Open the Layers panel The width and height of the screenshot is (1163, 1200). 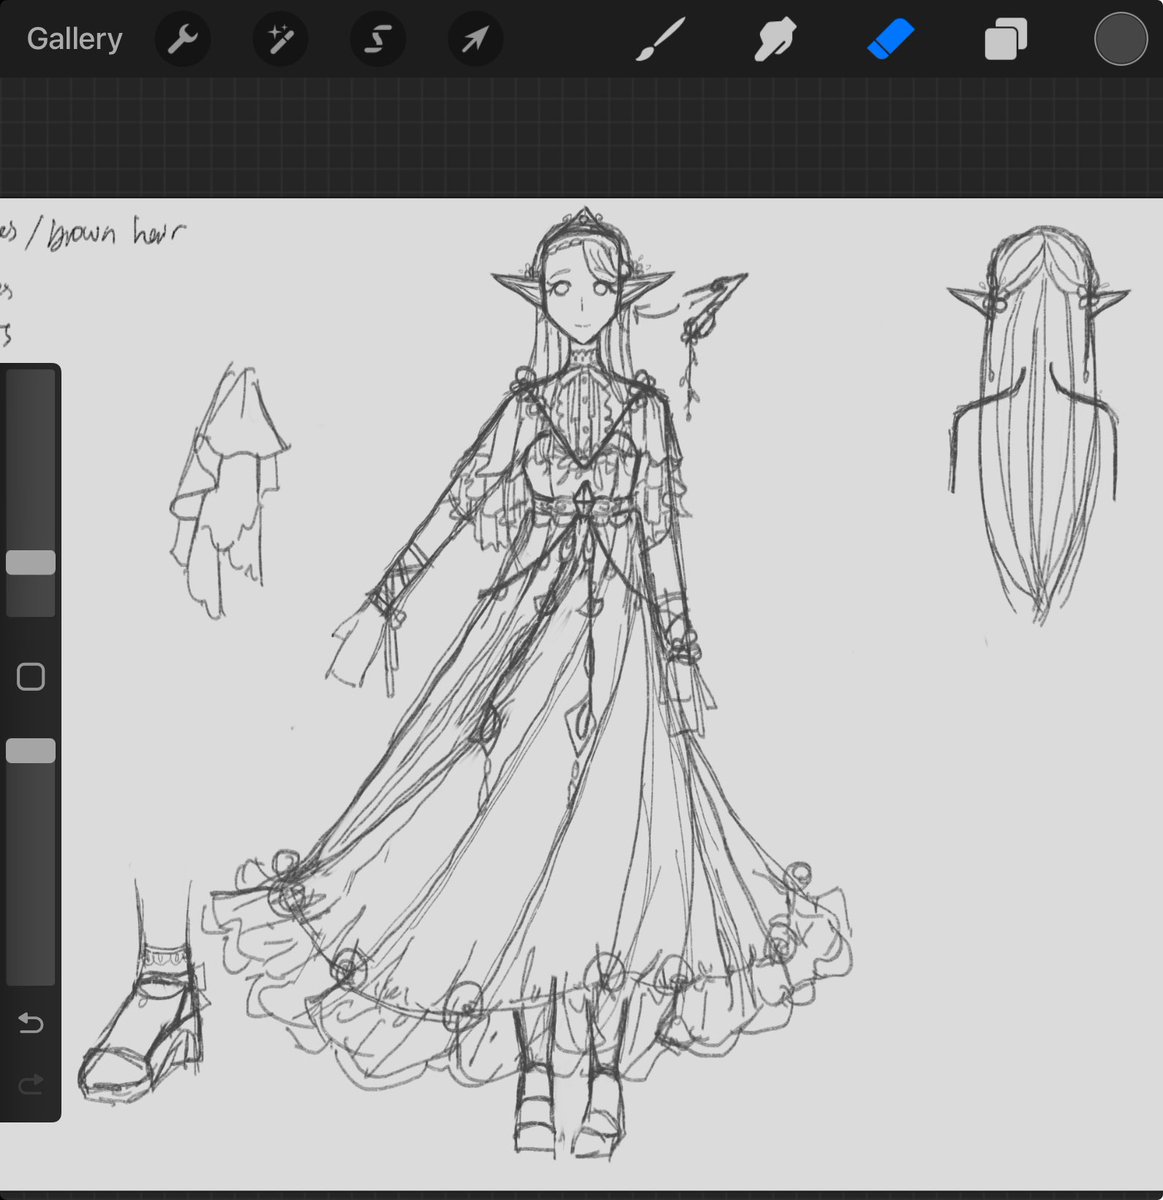coord(1005,40)
